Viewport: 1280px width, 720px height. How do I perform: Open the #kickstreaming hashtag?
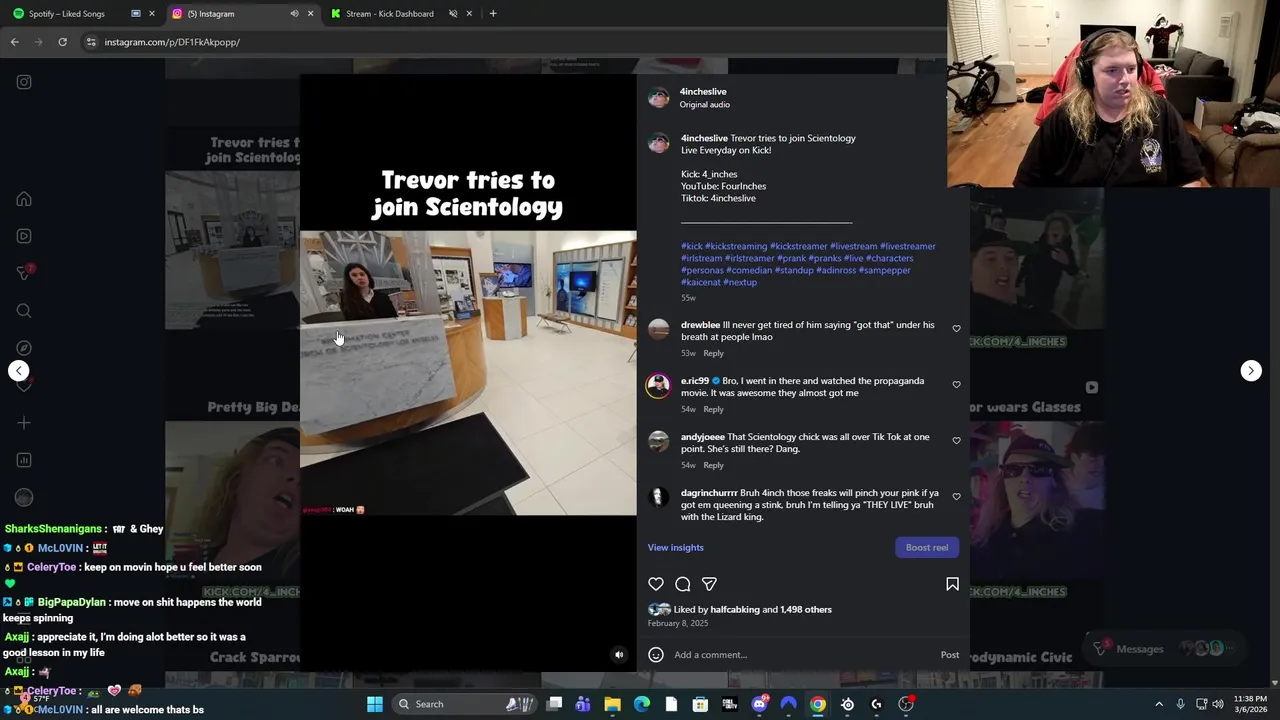pos(736,246)
